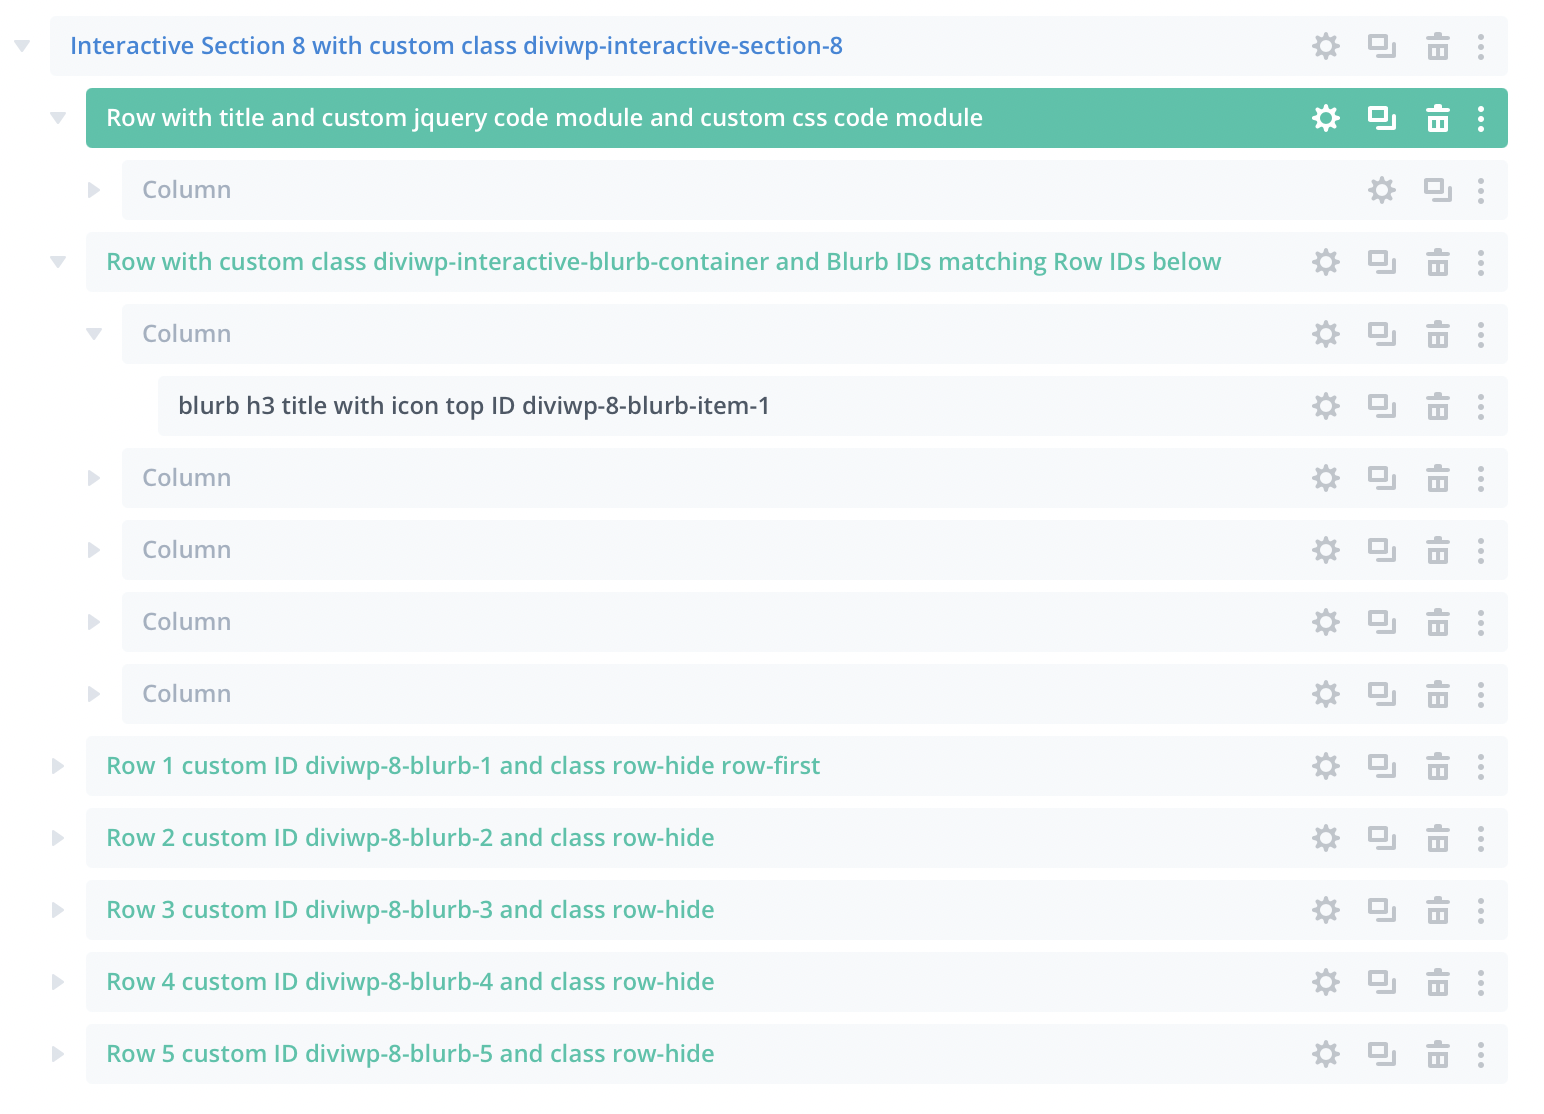Expand Row 4 diviwp-8-blurb-4
The height and width of the screenshot is (1114, 1544).
58,982
